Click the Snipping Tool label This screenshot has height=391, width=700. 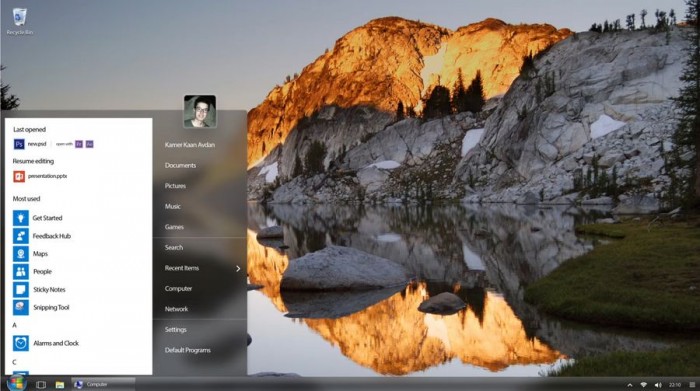click(x=51, y=307)
